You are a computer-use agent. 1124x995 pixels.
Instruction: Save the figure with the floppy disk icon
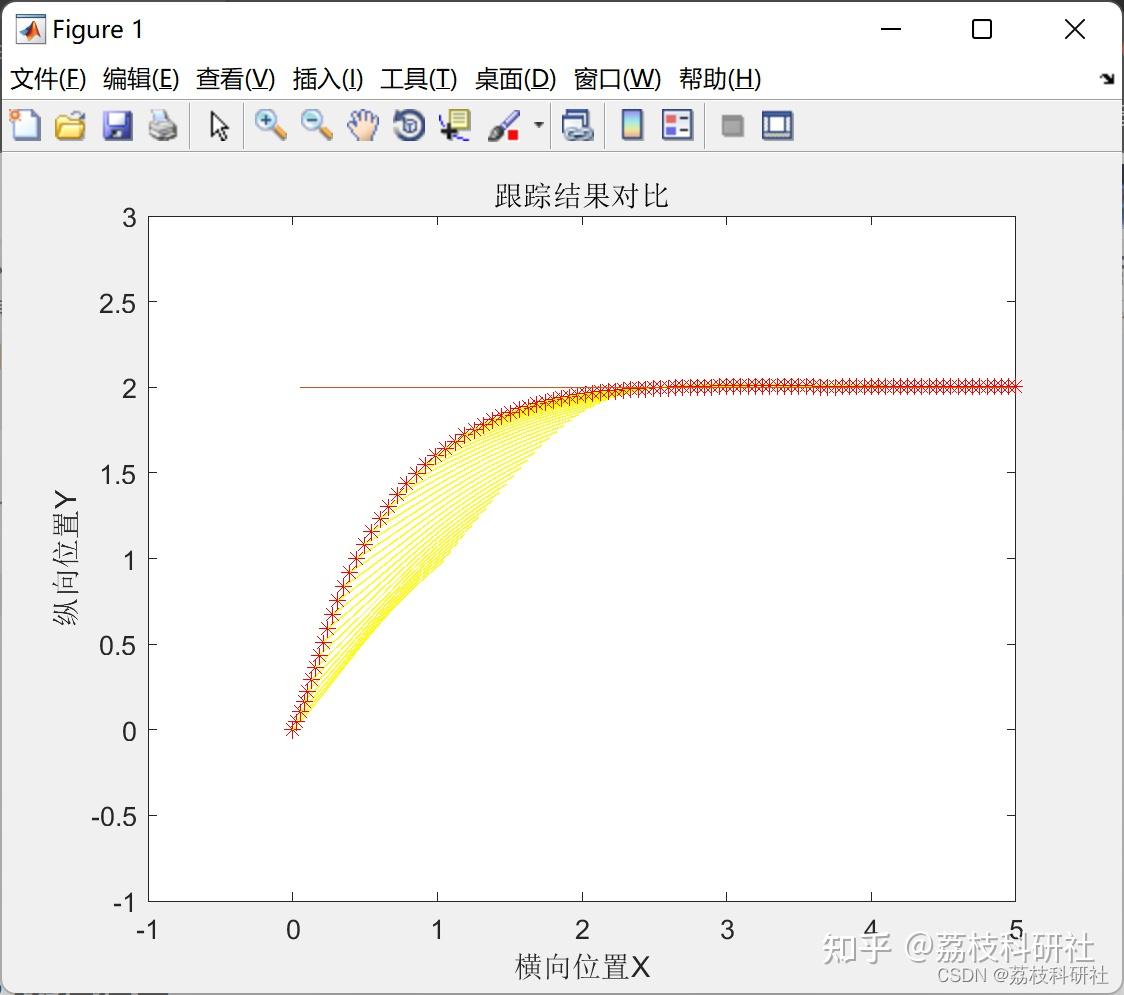click(117, 125)
